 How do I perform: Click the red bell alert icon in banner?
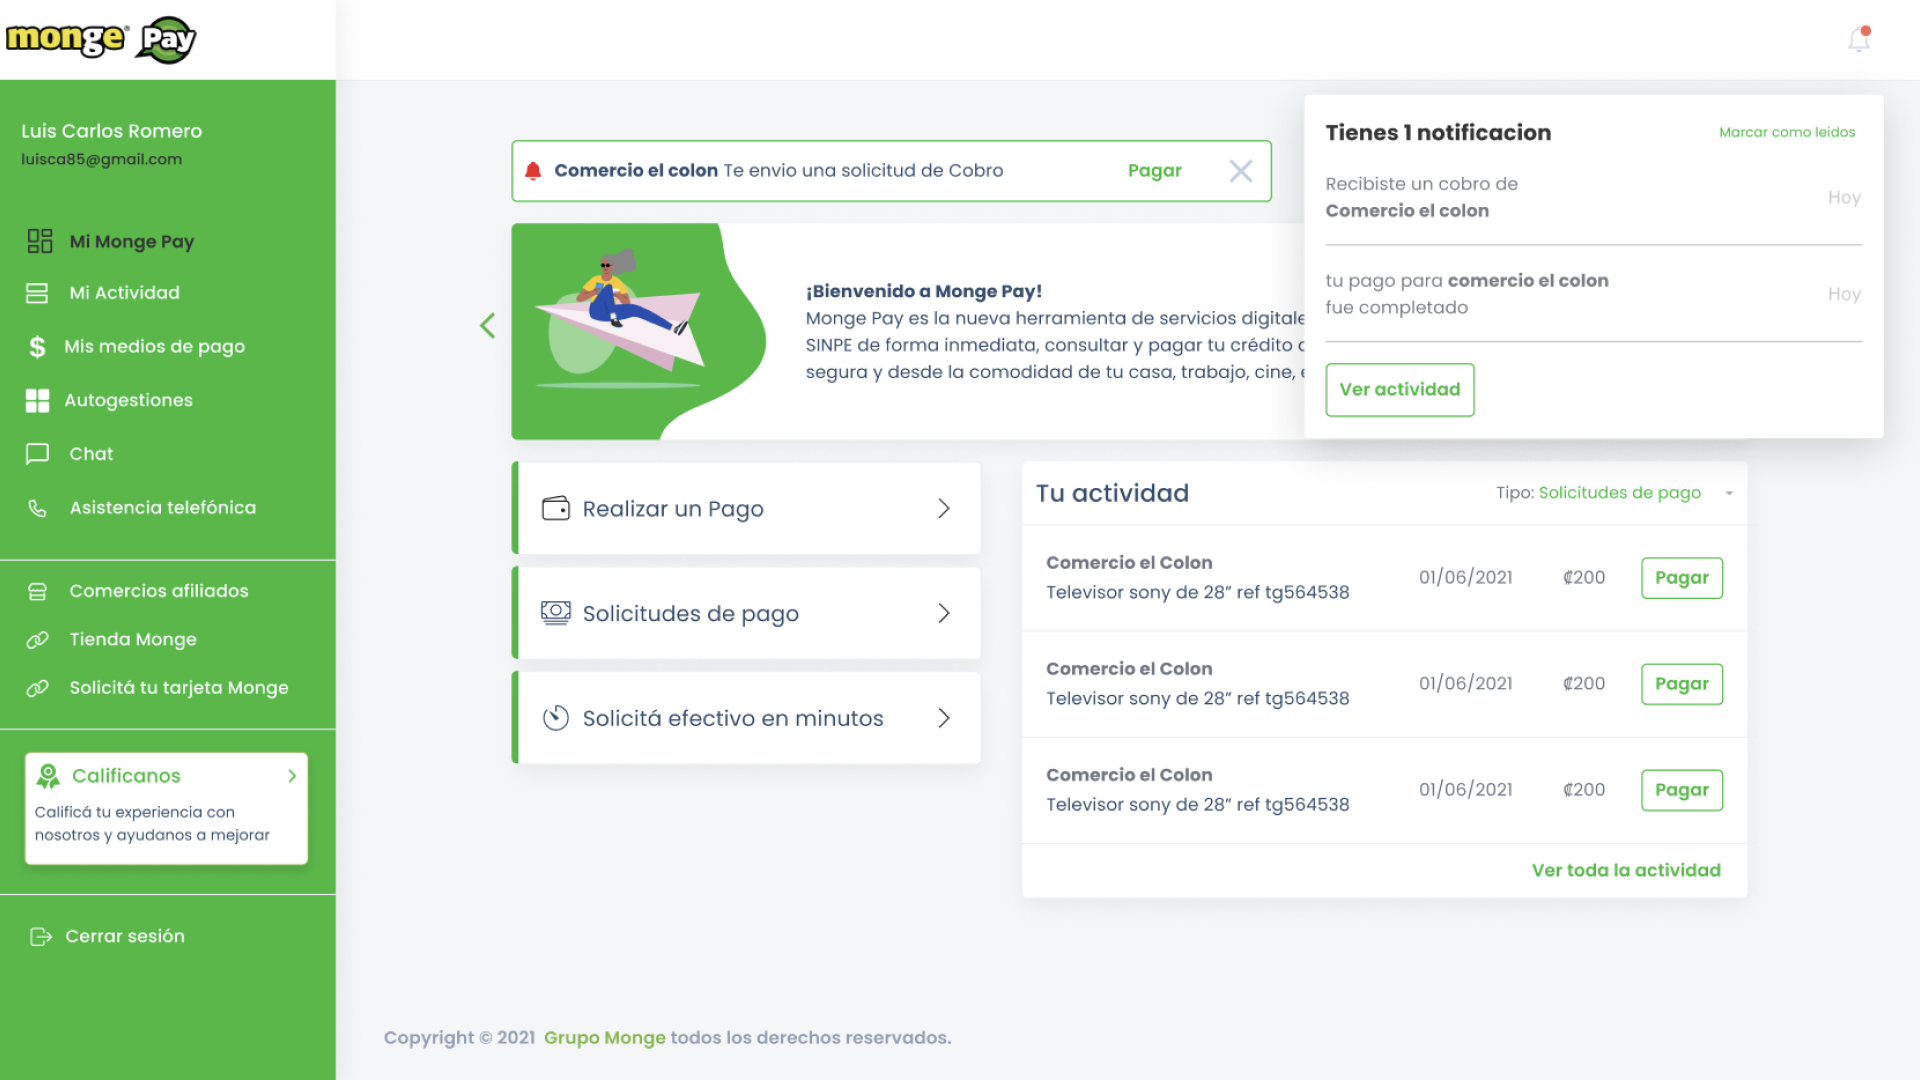point(533,171)
